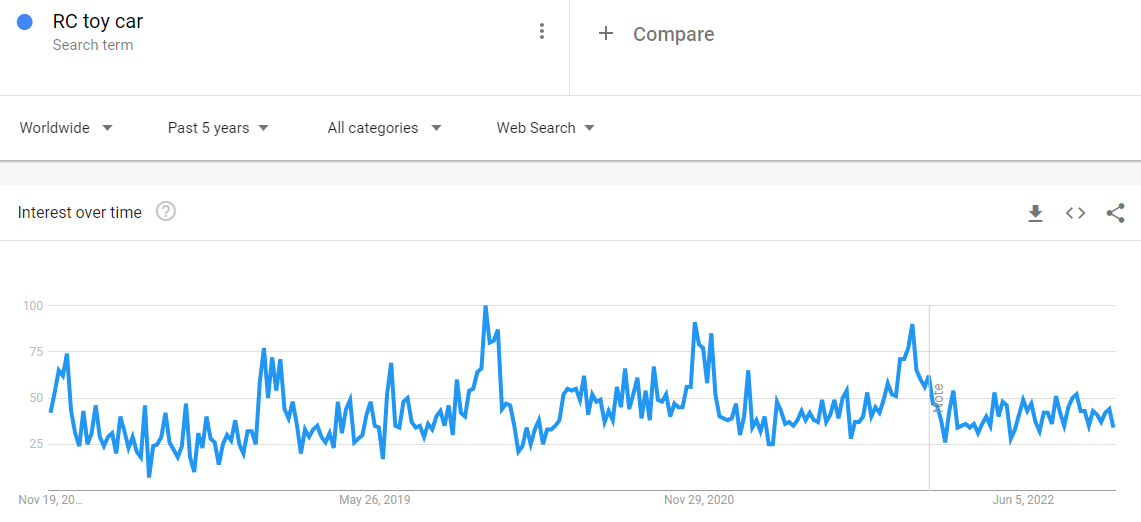
Task: Edit the RC toy car search term
Action: point(98,21)
